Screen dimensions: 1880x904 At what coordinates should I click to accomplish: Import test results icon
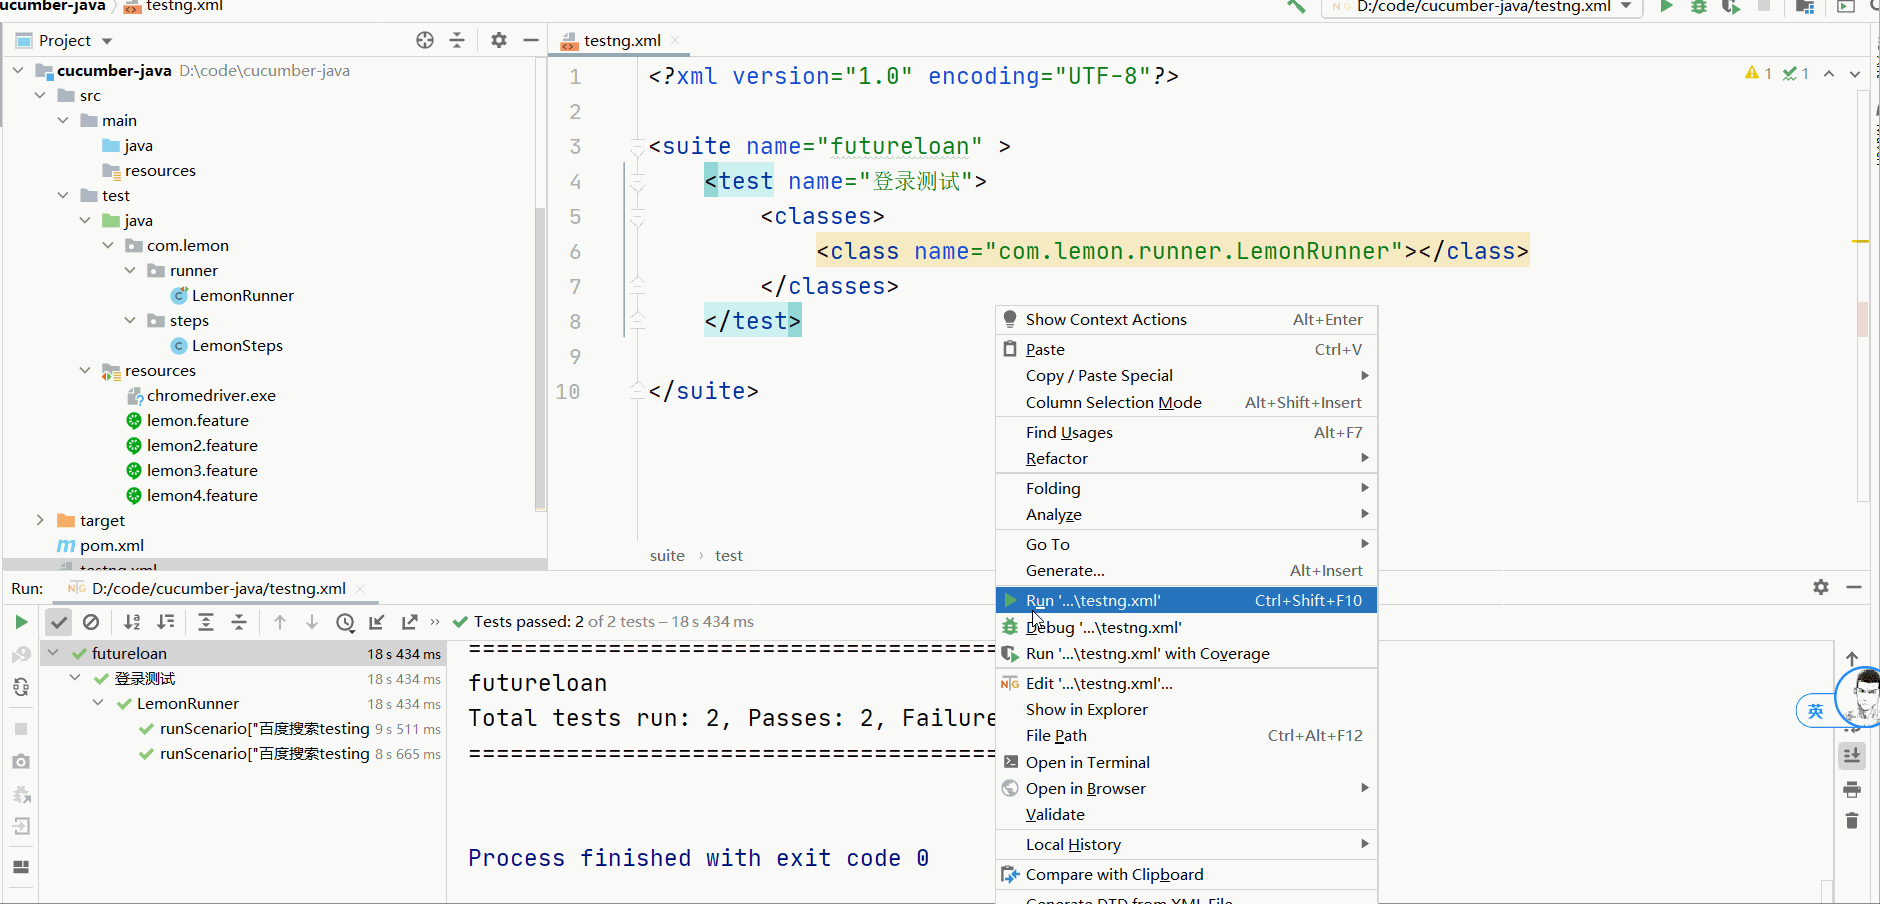pyautogui.click(x=377, y=622)
